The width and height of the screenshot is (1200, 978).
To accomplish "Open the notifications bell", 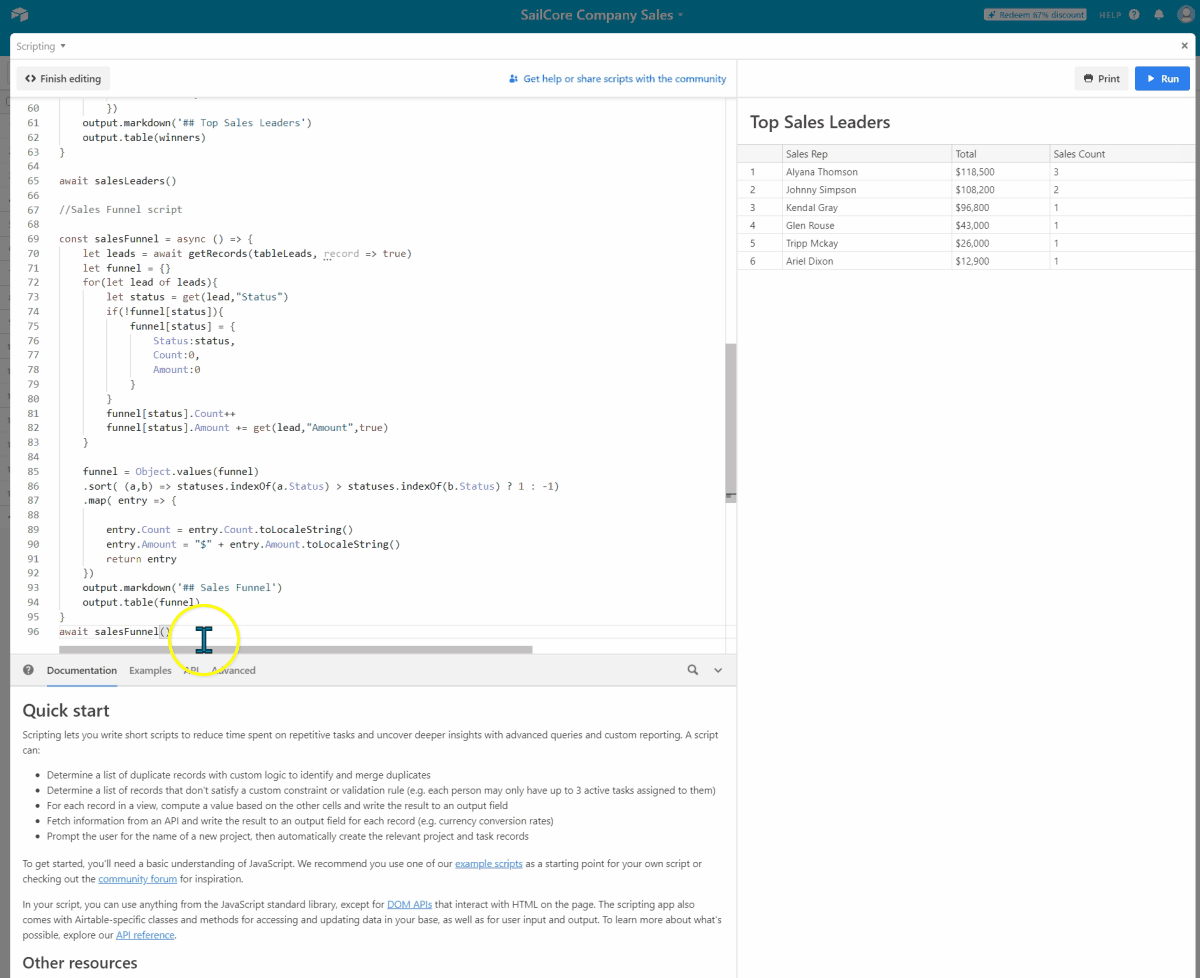I will [1159, 15].
